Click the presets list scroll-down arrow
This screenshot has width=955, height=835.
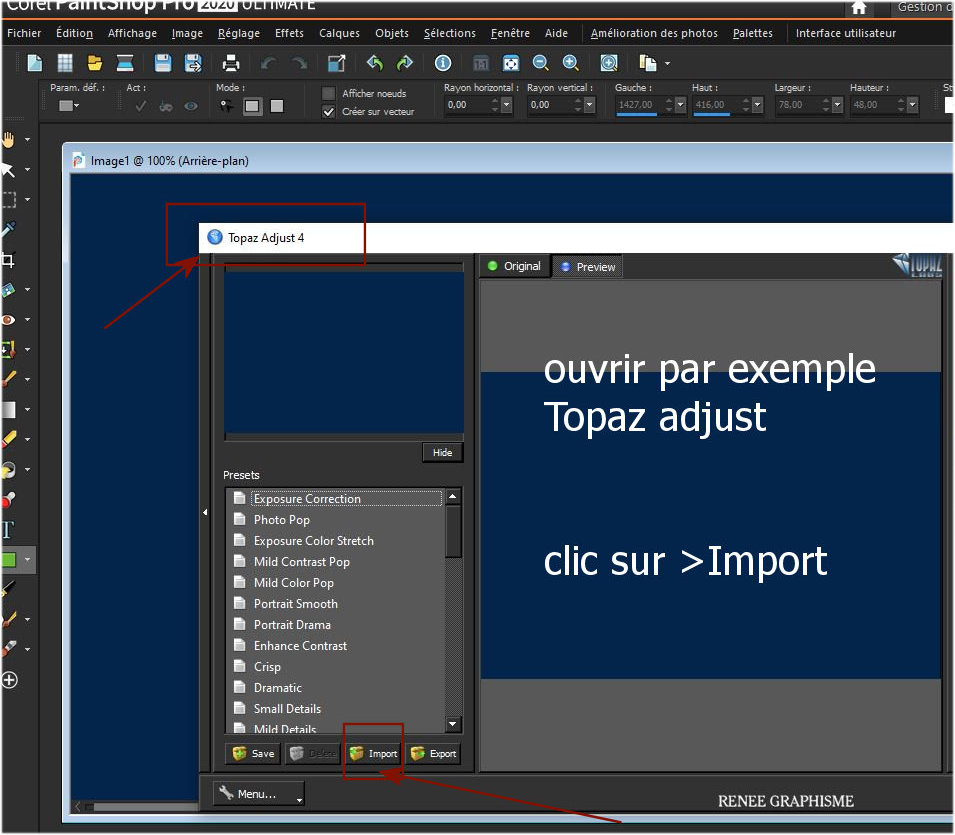(453, 724)
